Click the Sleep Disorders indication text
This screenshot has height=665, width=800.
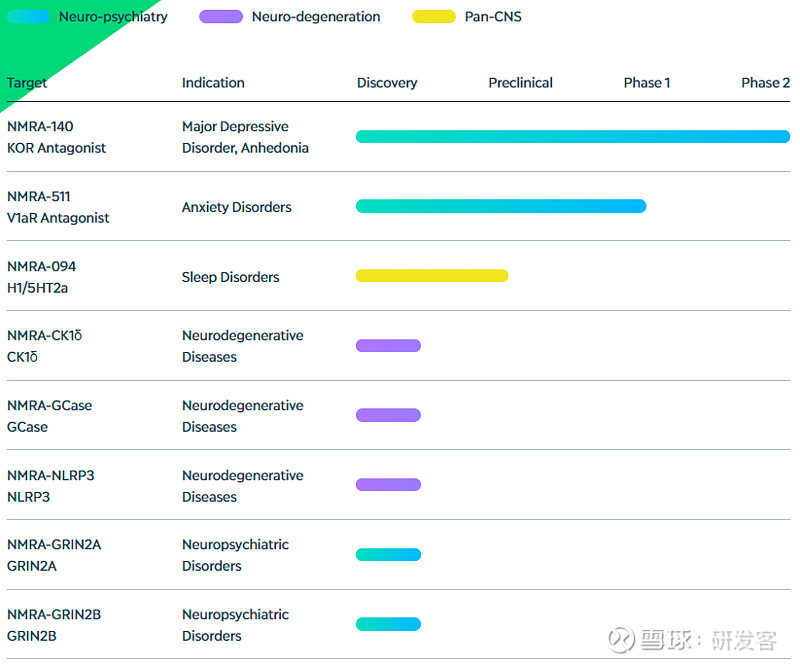[230, 277]
